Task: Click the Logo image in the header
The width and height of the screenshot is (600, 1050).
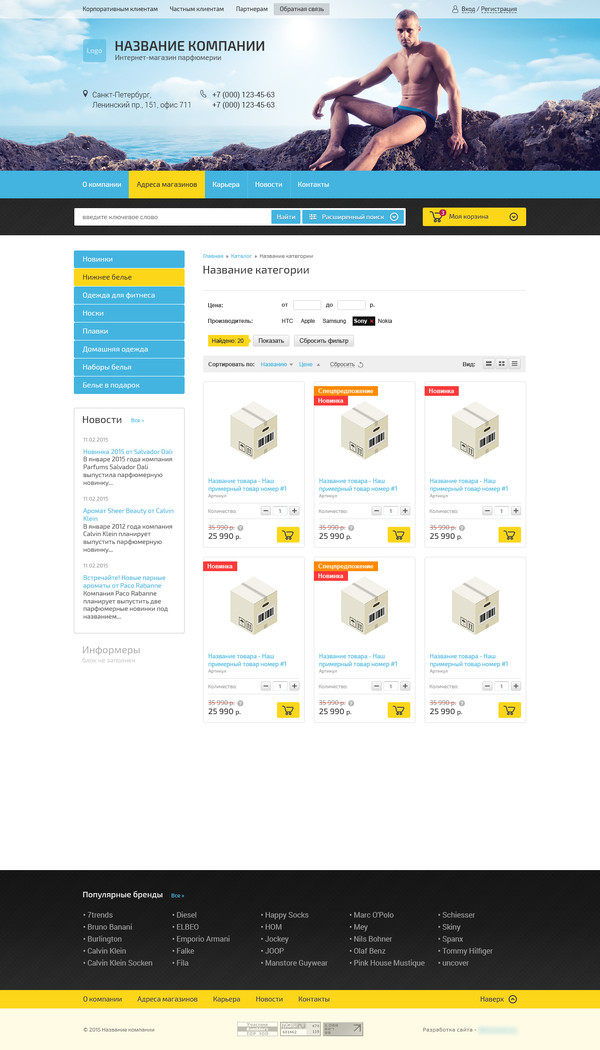Action: point(94,51)
